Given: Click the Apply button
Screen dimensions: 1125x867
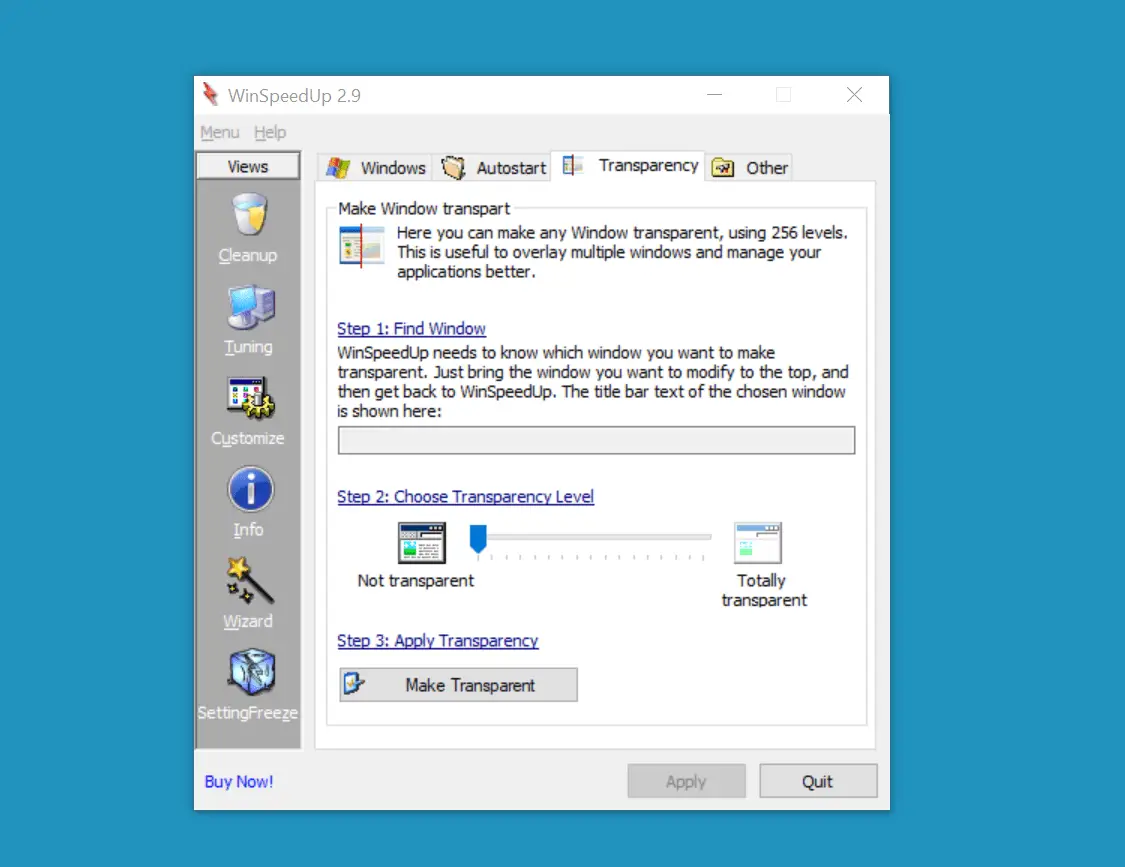Looking at the screenshot, I should click(x=686, y=781).
